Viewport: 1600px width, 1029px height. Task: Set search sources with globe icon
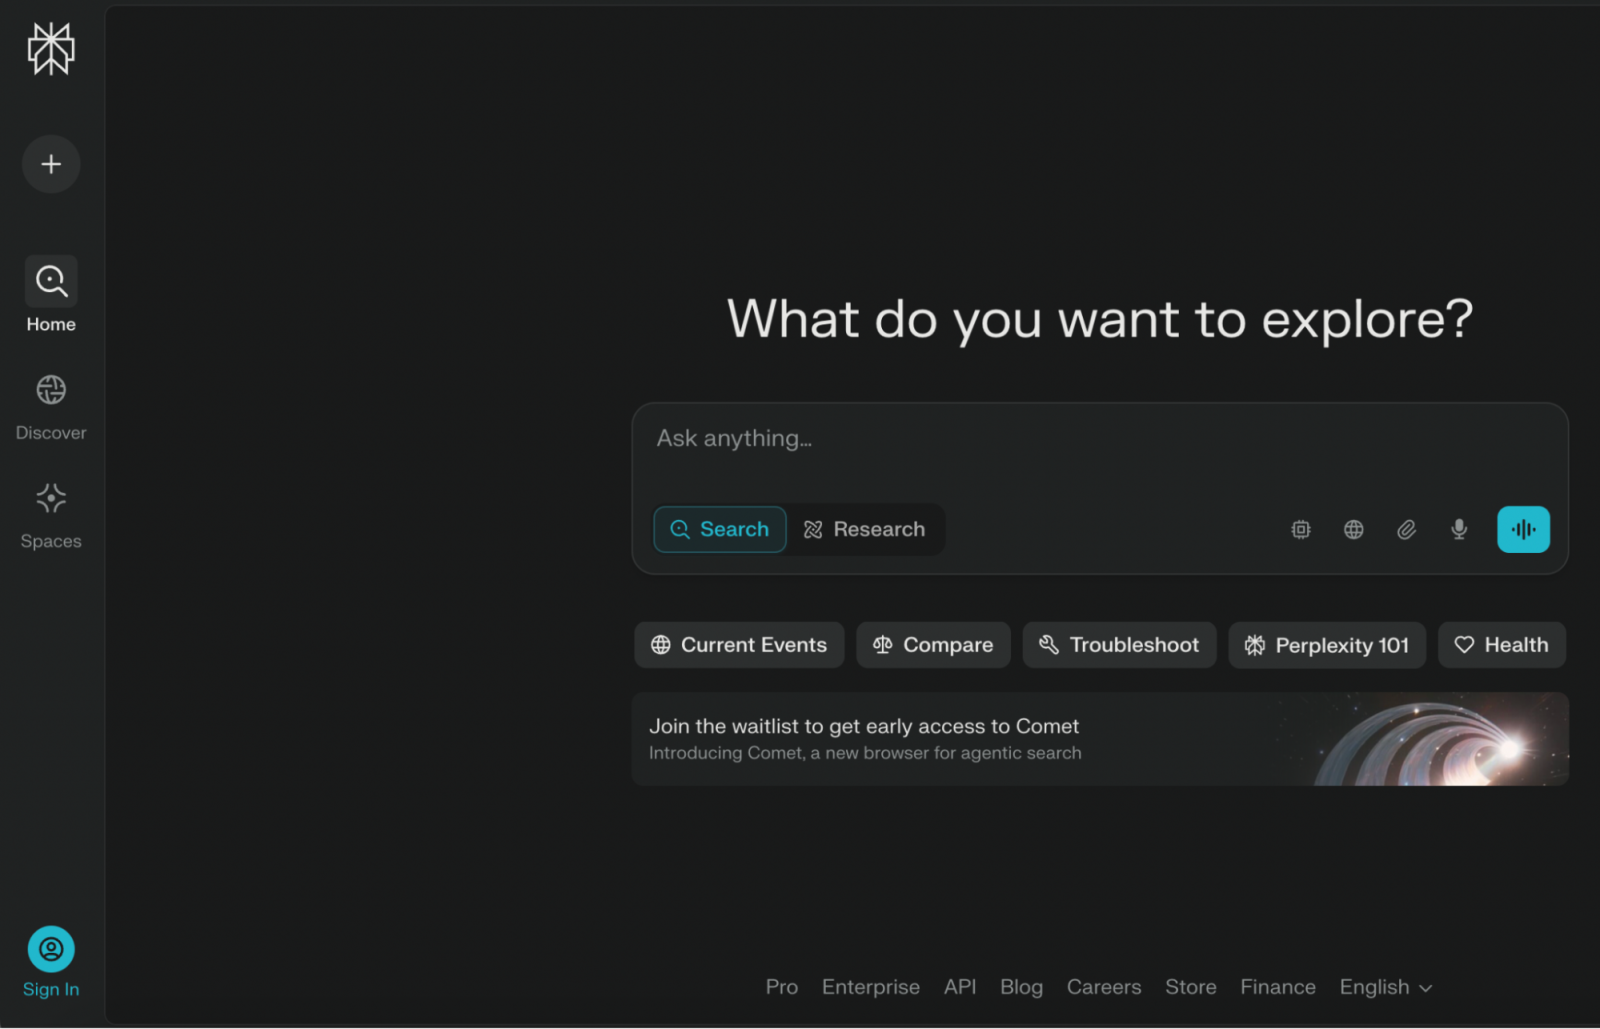tap(1353, 530)
